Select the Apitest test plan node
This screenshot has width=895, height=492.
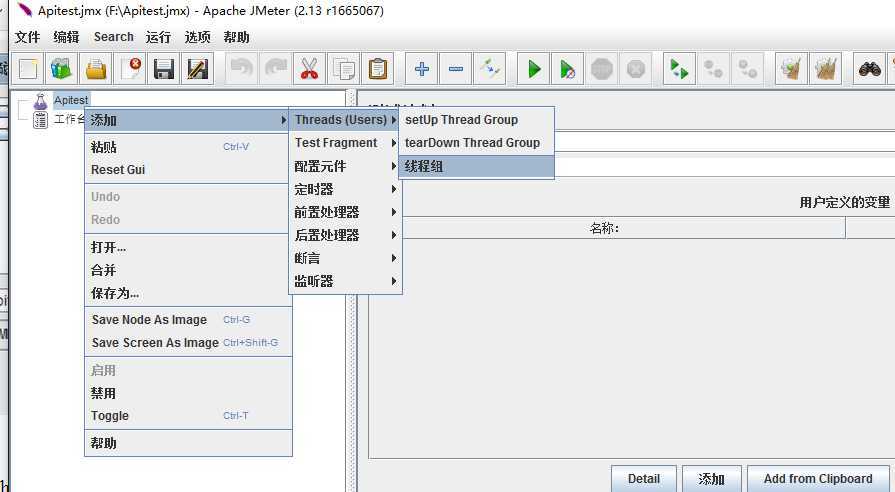click(x=71, y=100)
